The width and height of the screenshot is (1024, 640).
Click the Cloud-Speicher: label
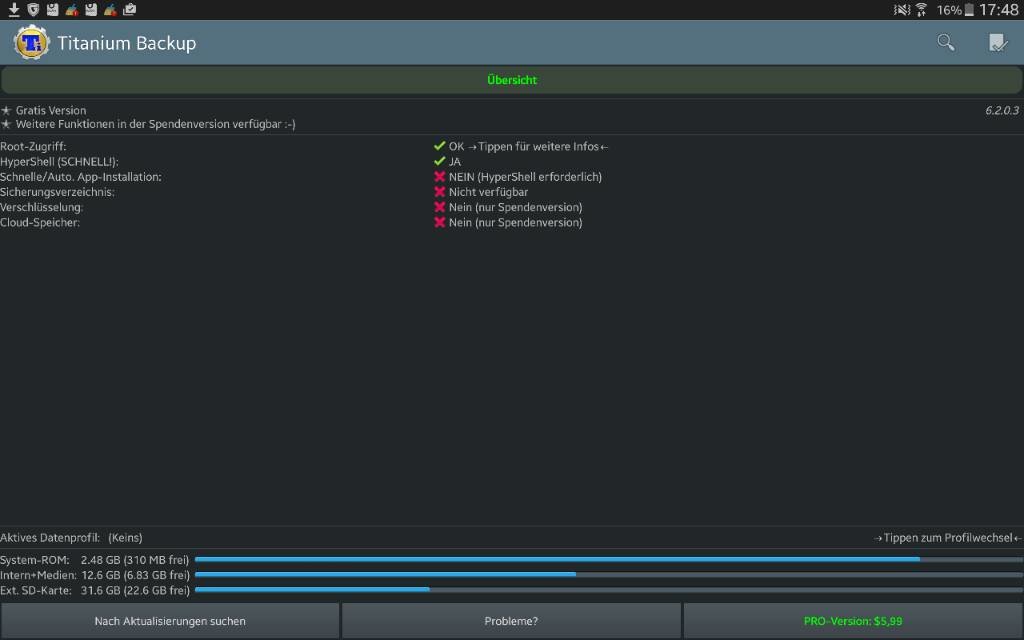click(40, 222)
